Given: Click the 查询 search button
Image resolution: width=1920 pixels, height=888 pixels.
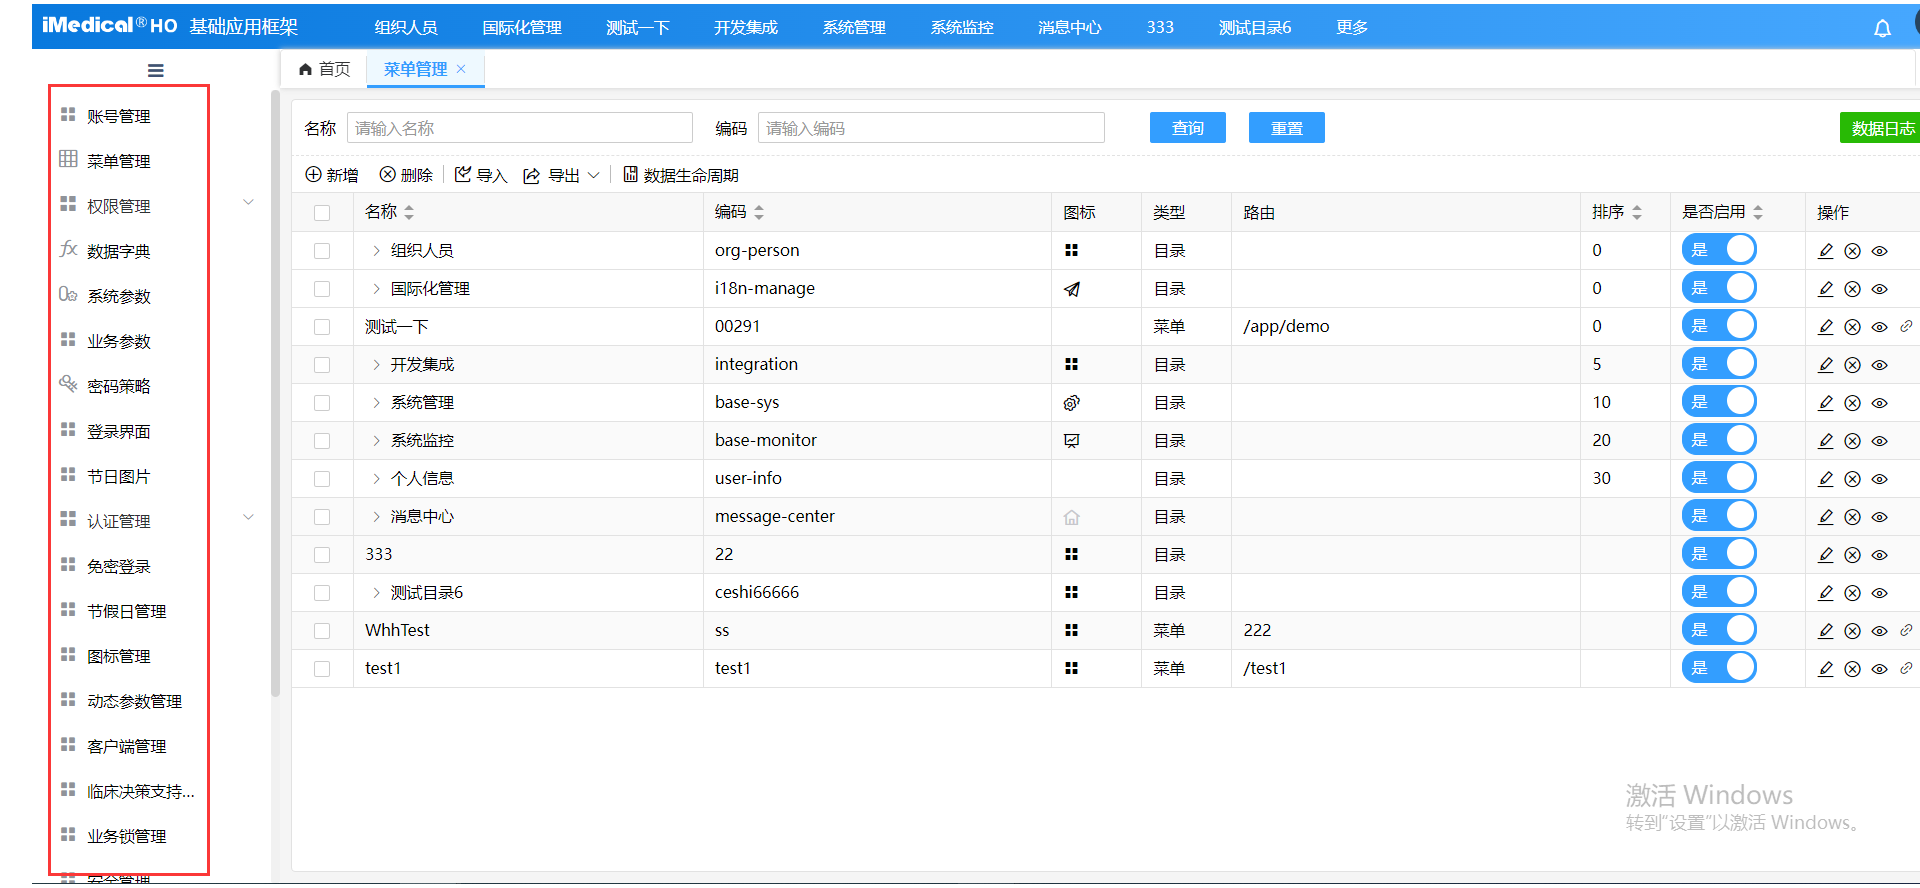Looking at the screenshot, I should (1187, 128).
